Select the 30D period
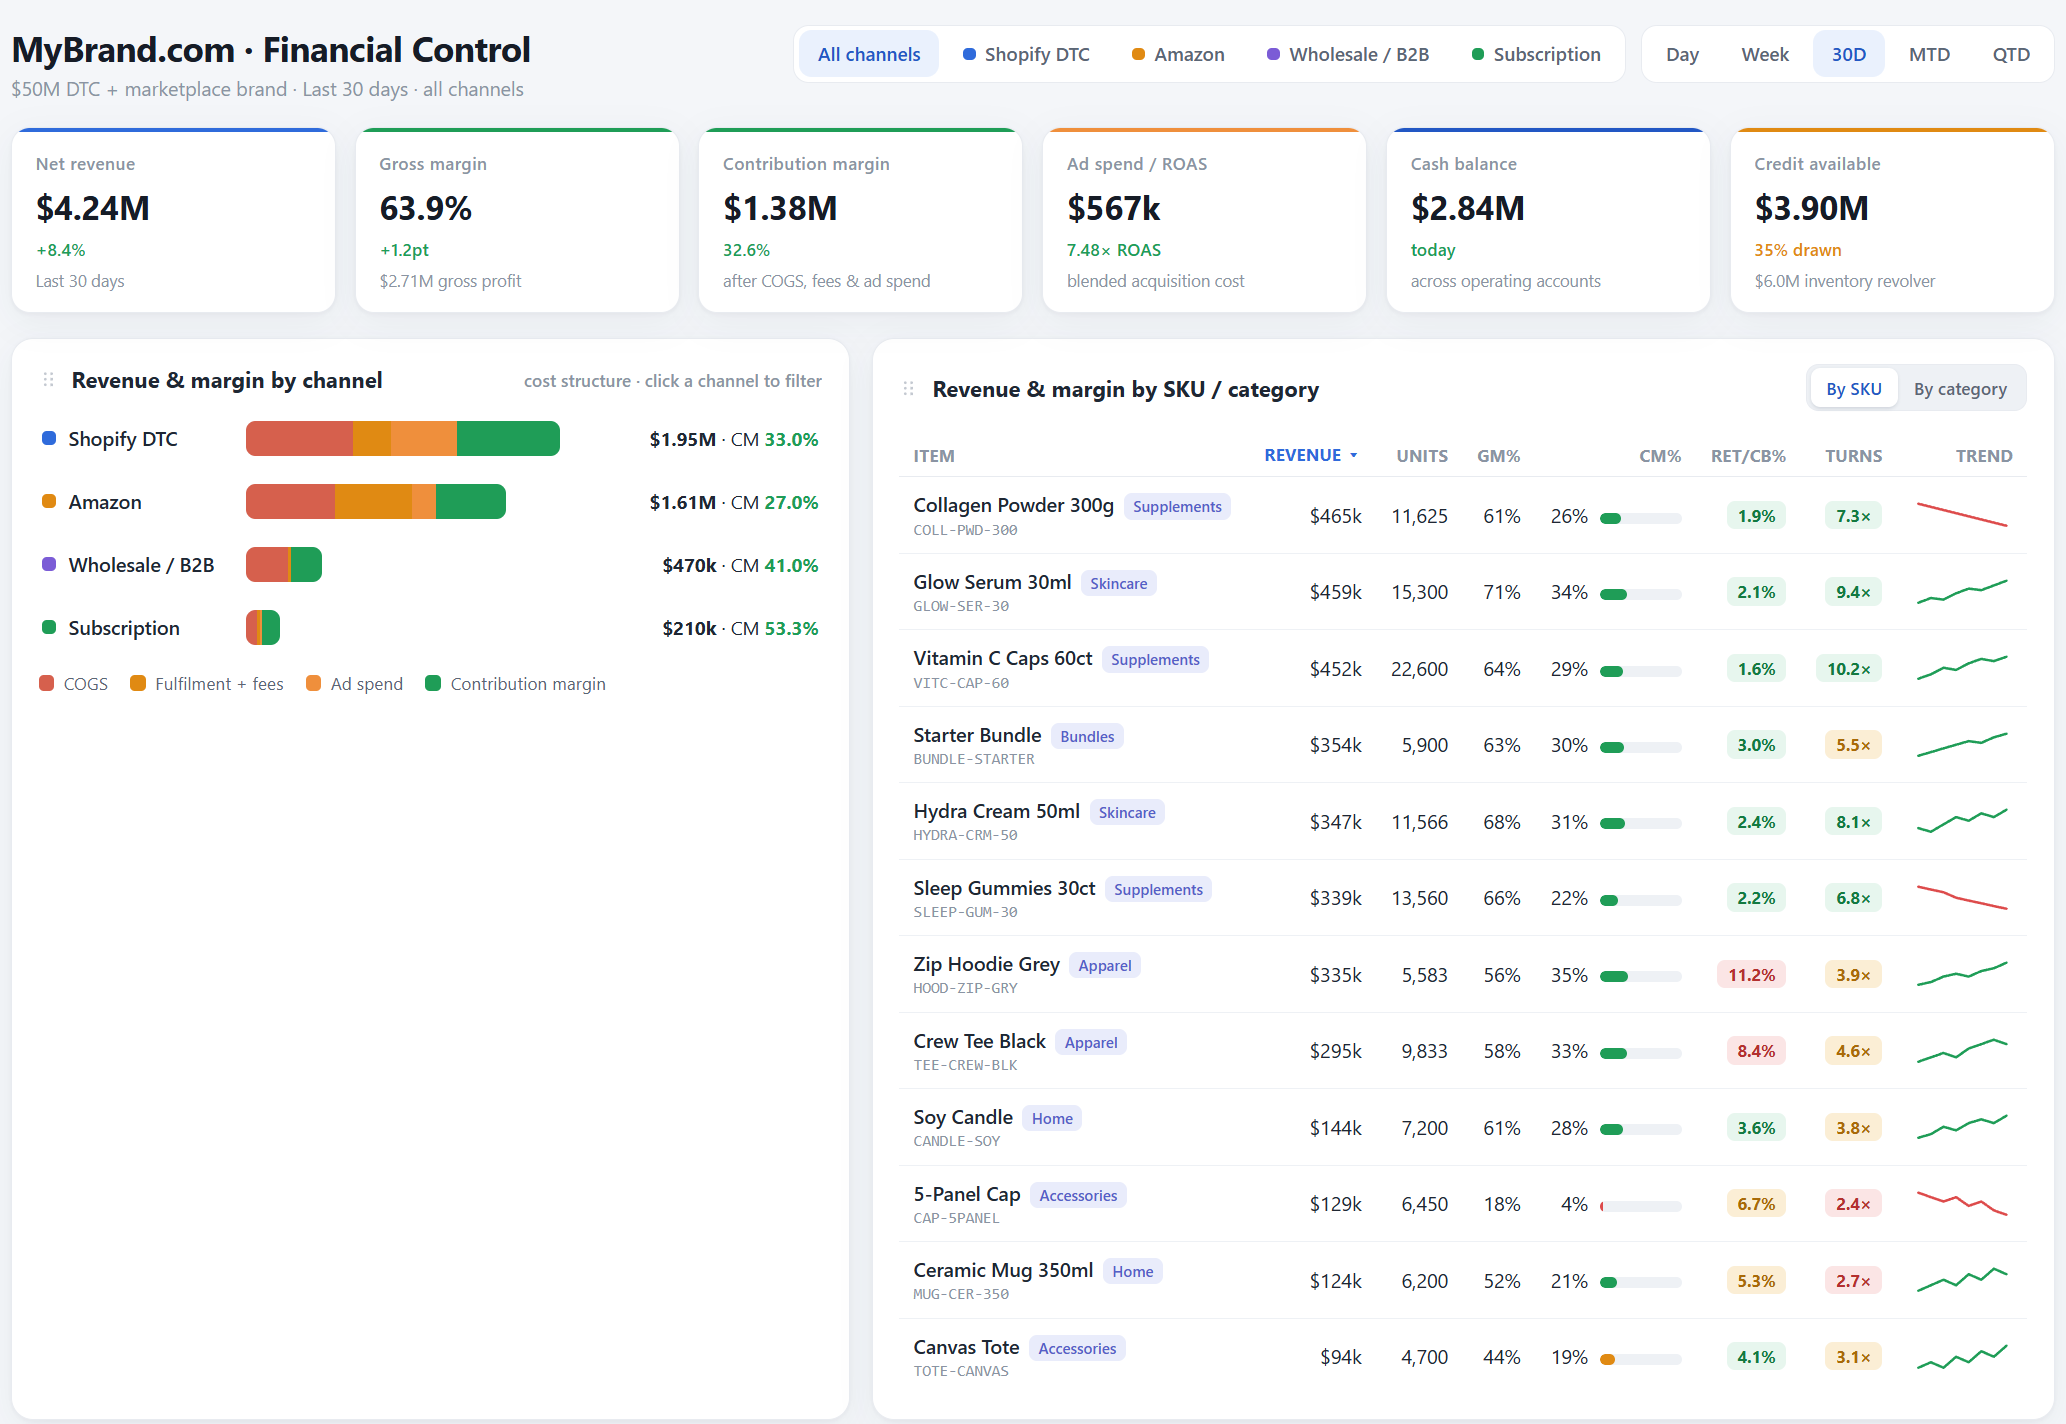 pyautogui.click(x=1848, y=54)
